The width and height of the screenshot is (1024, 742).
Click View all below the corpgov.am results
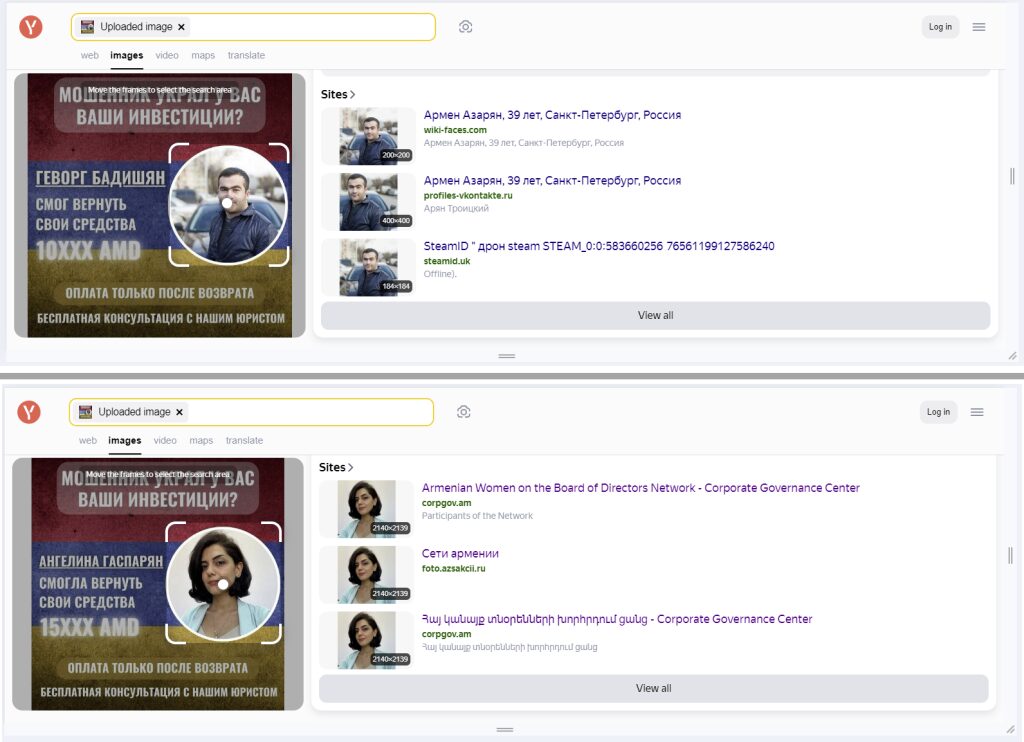pos(653,689)
